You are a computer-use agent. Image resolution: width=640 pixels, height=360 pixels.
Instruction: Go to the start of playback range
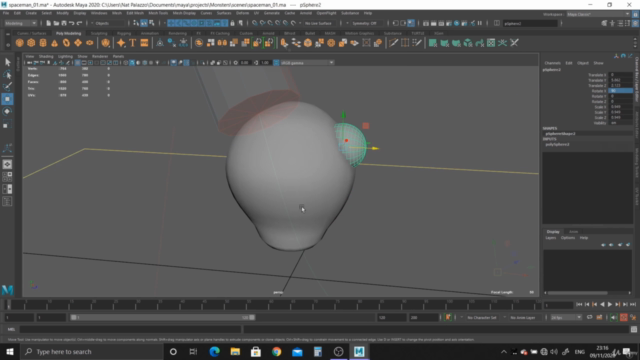(579, 304)
